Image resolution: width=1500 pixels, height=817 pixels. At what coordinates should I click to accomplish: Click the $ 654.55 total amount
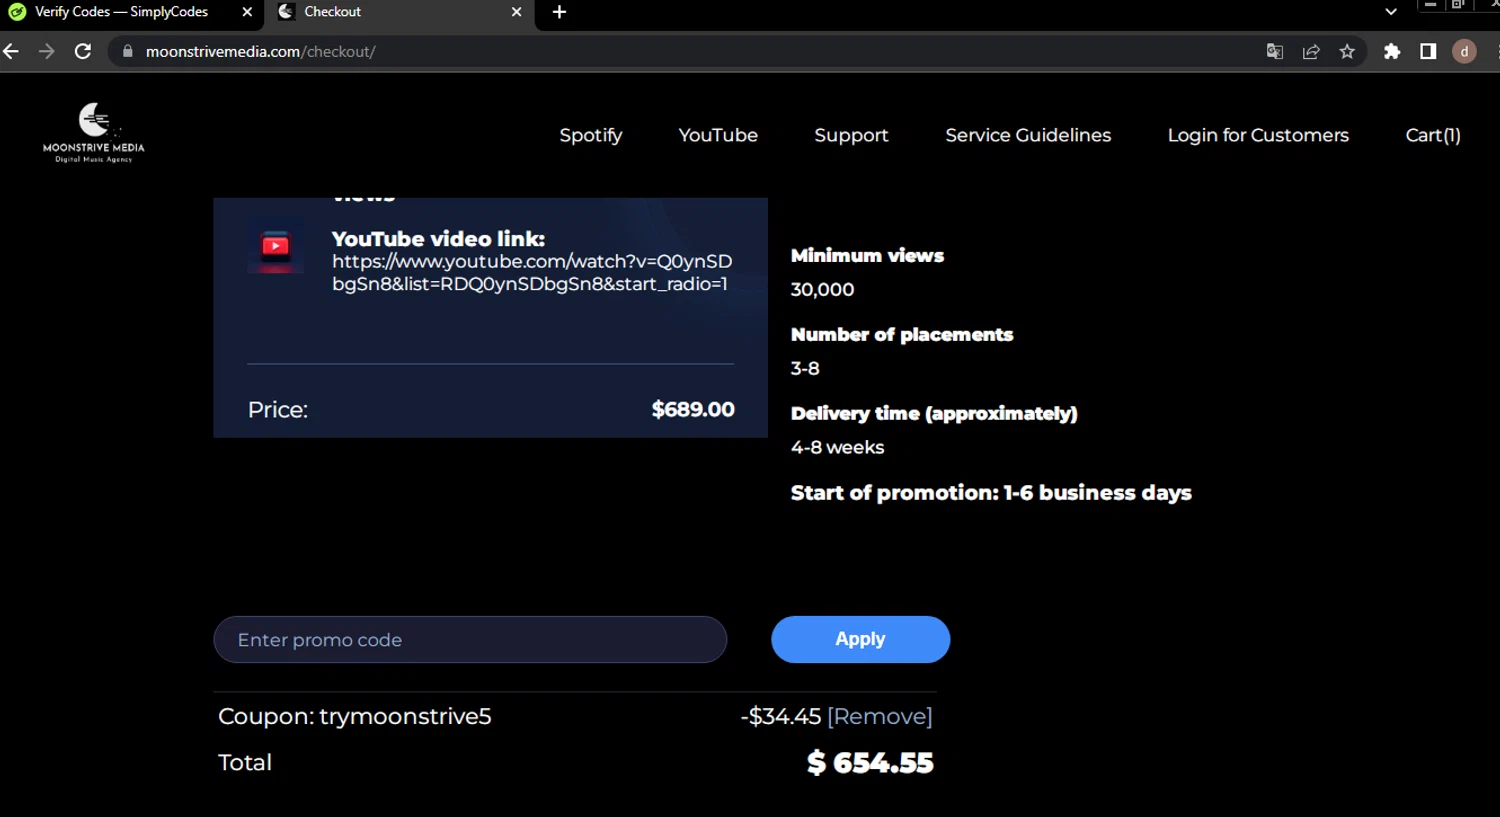[870, 763]
